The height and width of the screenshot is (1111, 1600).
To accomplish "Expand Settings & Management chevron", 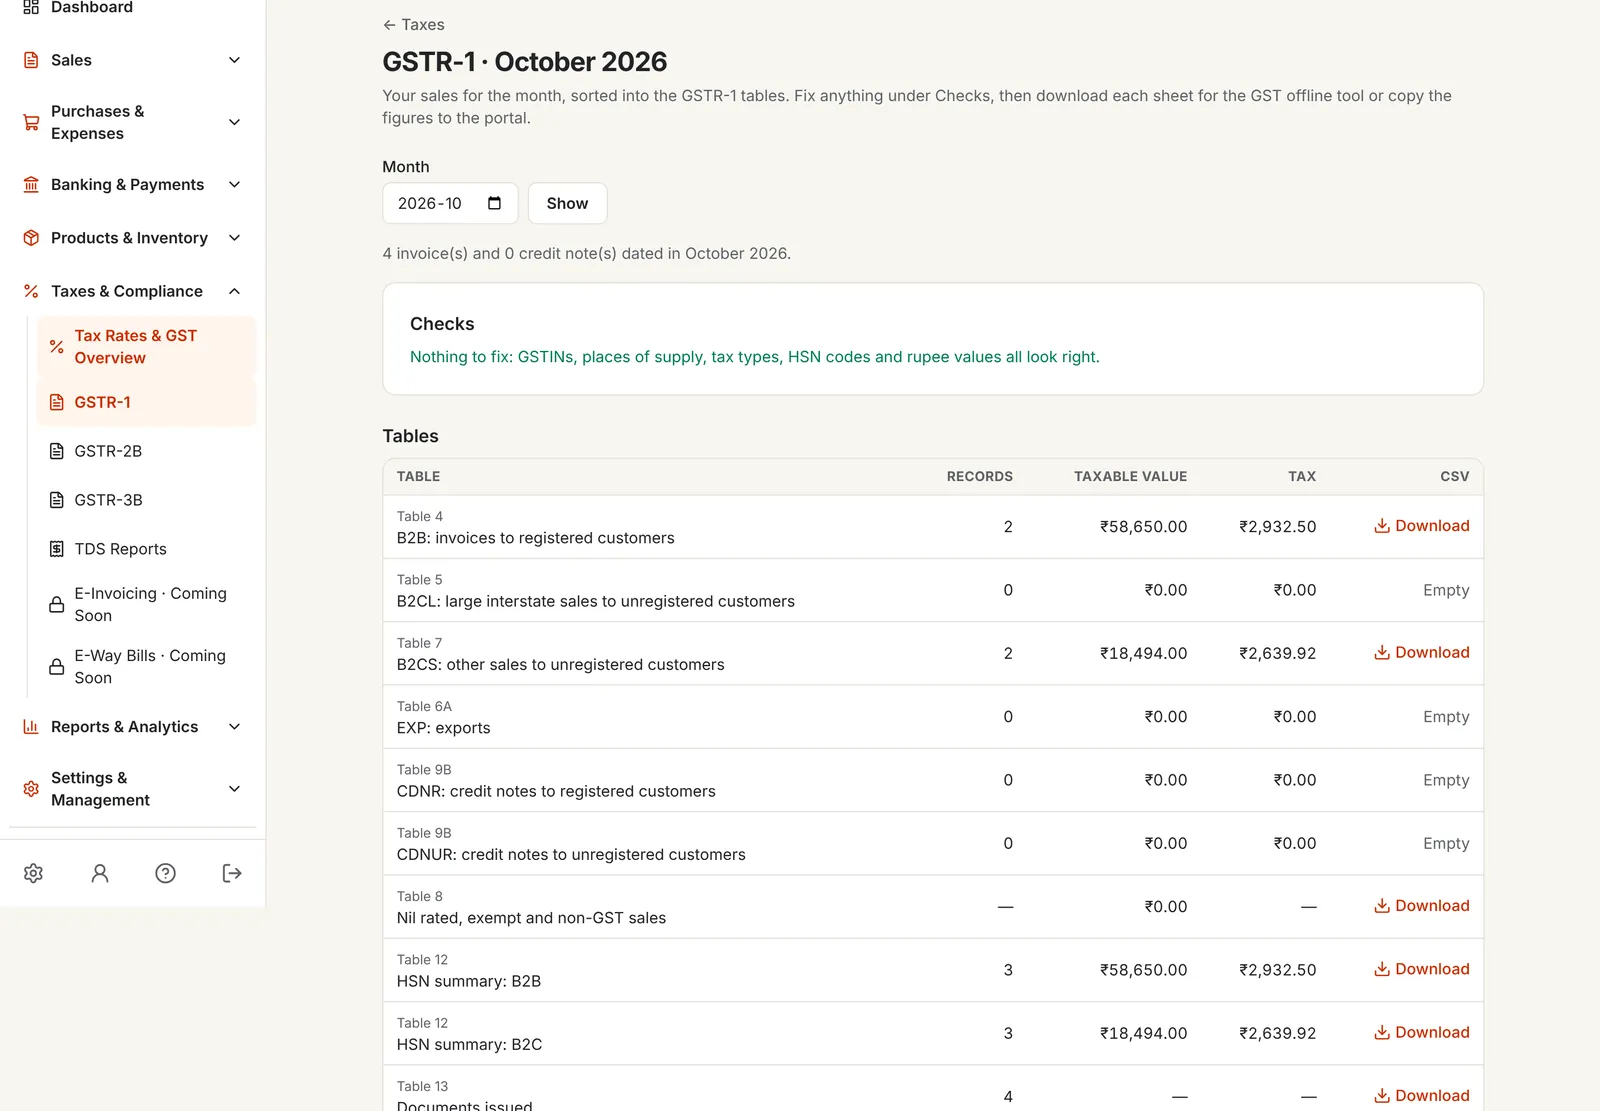I will (234, 789).
